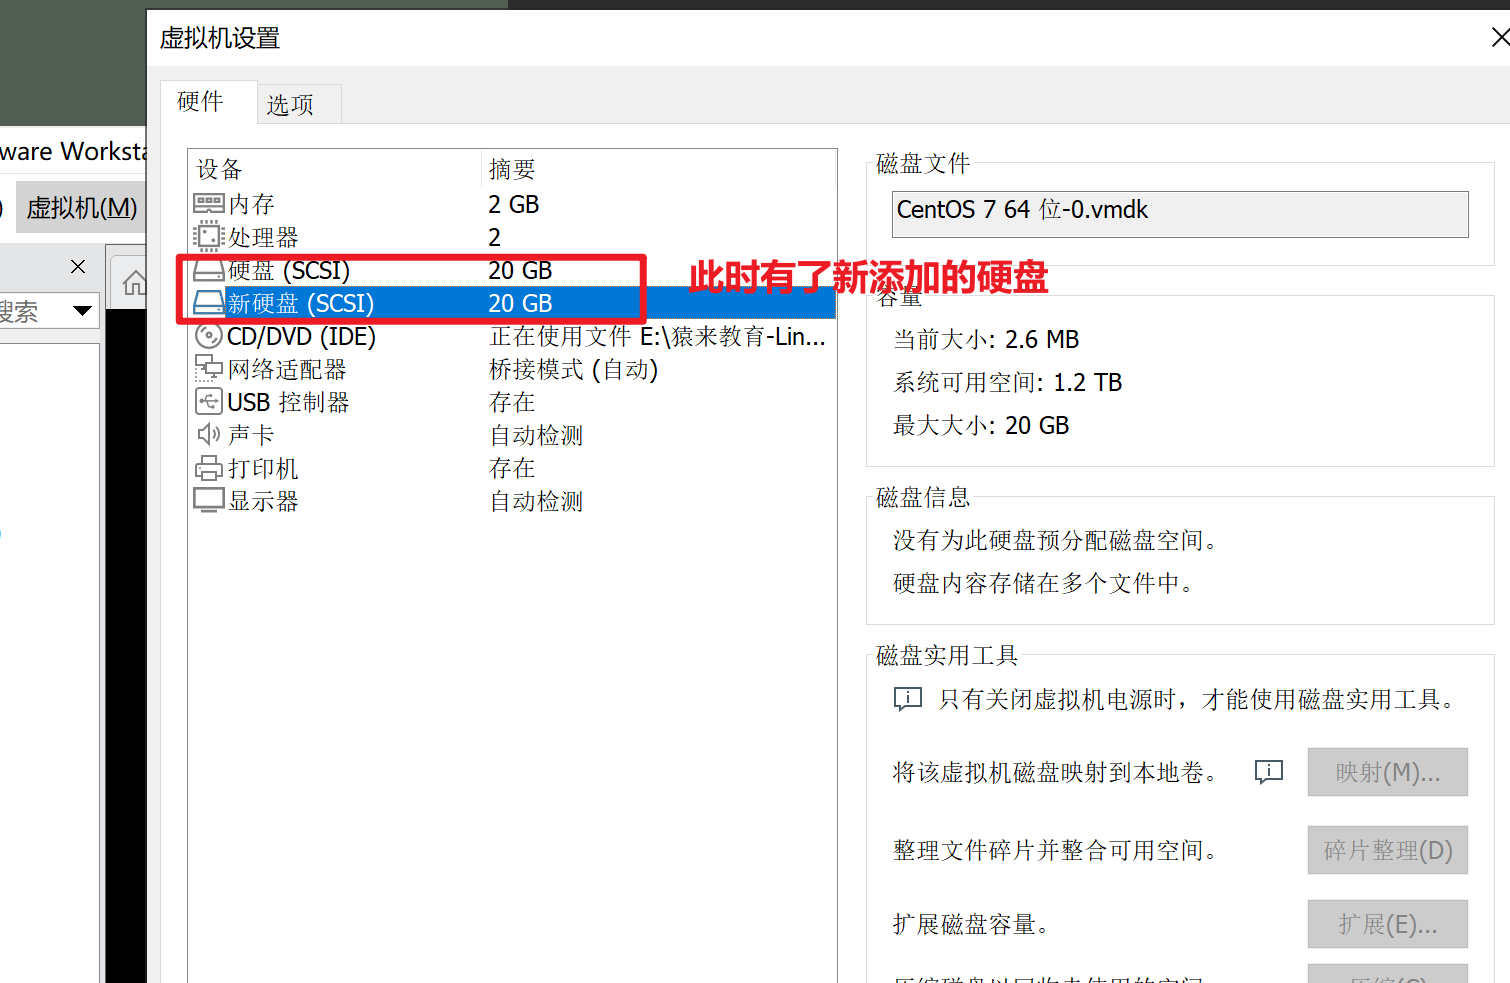Click the X to close the left search panel
Image resolution: width=1510 pixels, height=983 pixels.
pos(77,266)
